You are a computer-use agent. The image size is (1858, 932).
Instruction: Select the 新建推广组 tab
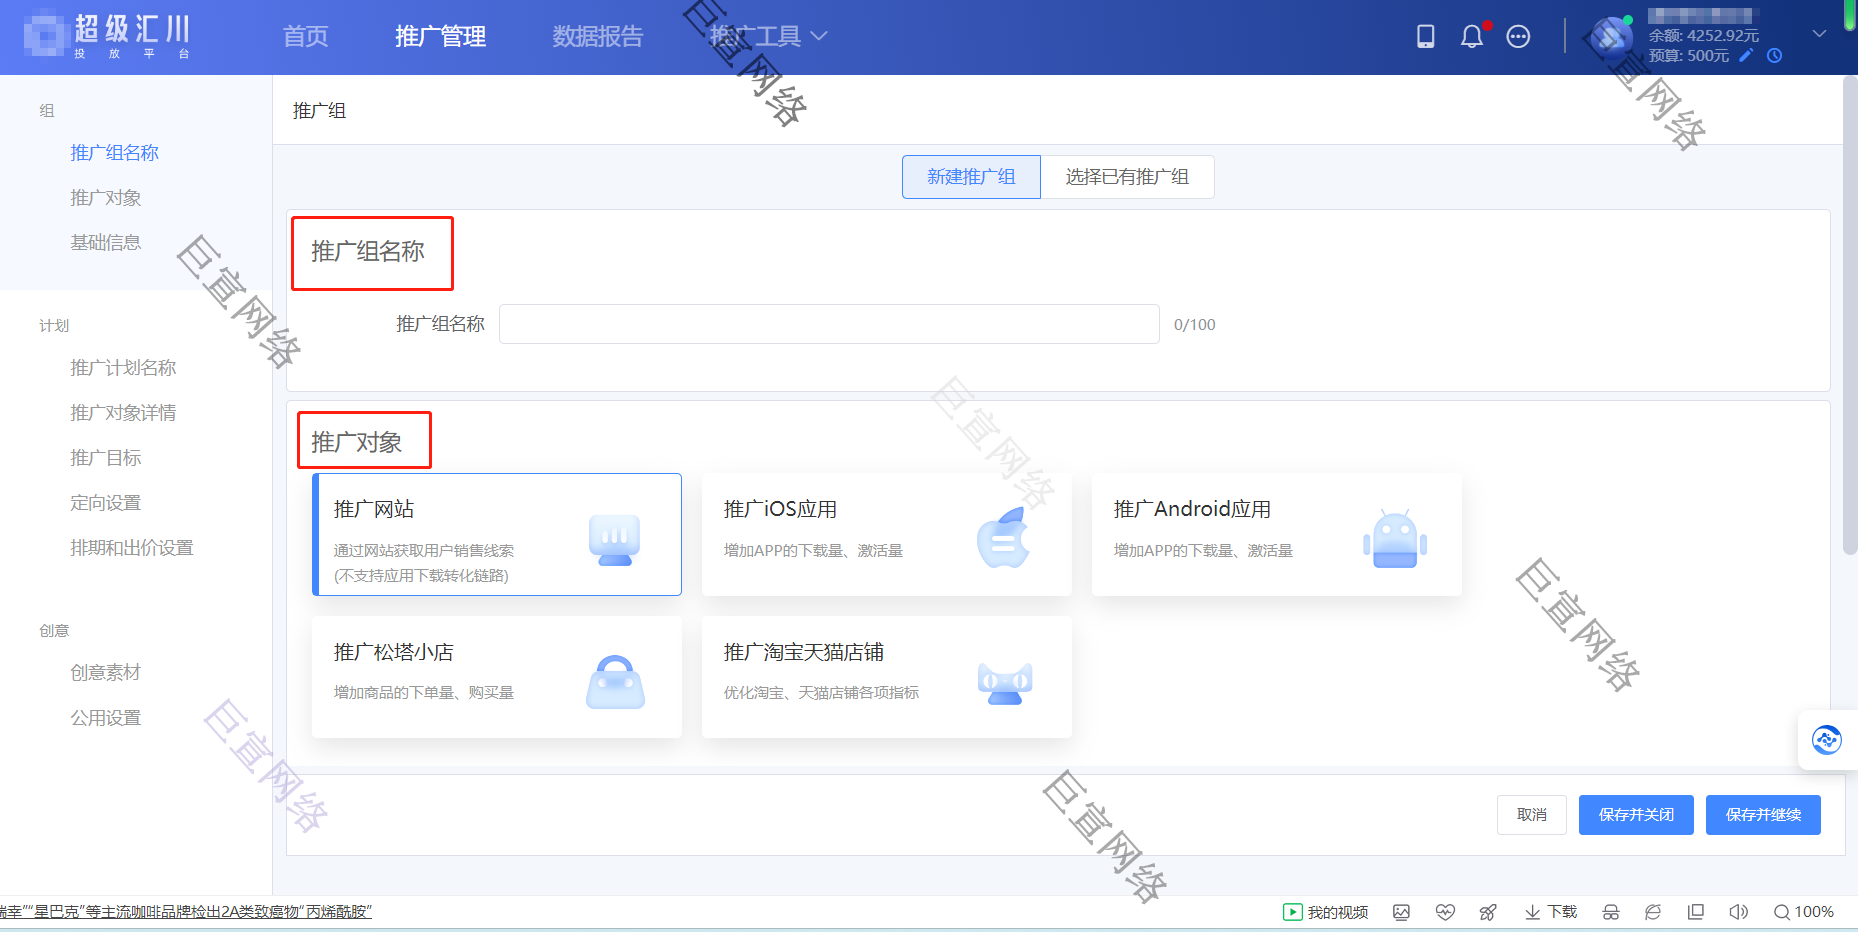pyautogui.click(x=971, y=177)
